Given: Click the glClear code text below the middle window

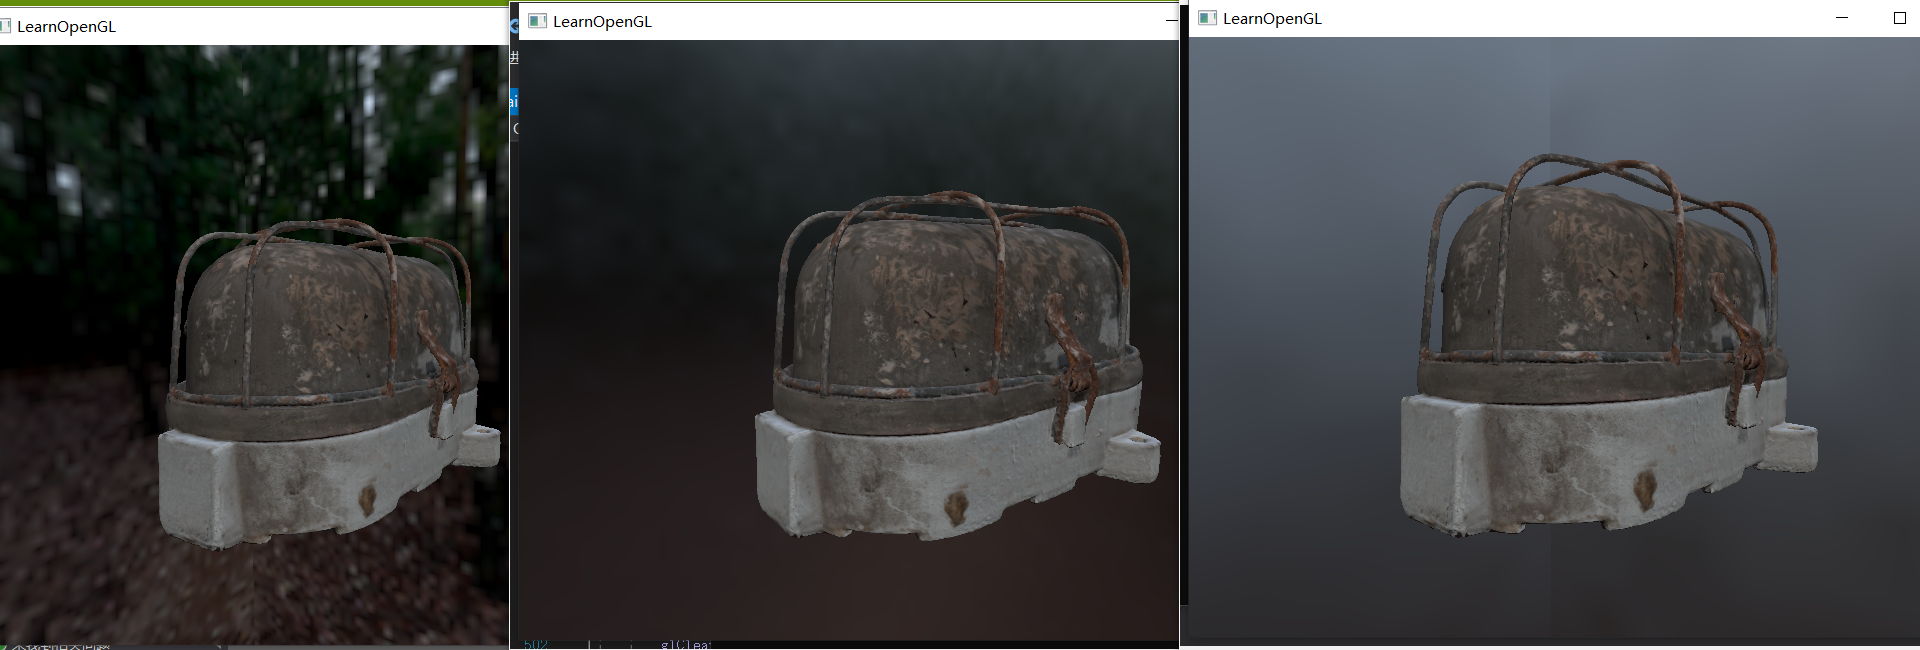Looking at the screenshot, I should (x=685, y=644).
